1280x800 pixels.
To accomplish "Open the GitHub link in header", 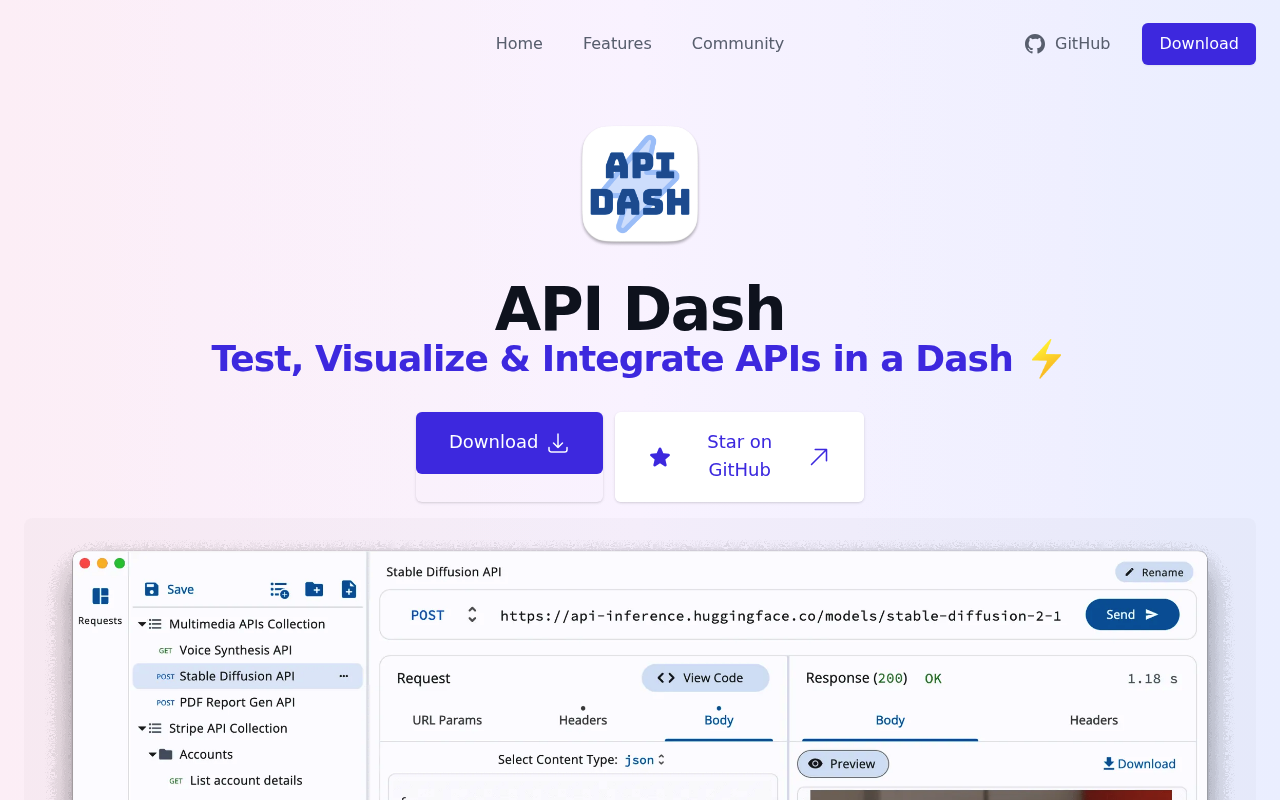I will pyautogui.click(x=1068, y=44).
